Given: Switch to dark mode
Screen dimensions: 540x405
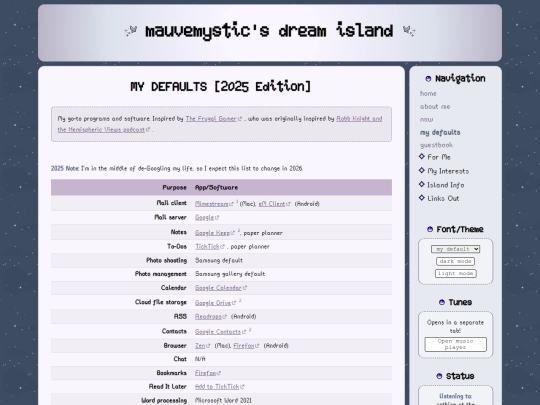Looking at the screenshot, I should coord(455,261).
